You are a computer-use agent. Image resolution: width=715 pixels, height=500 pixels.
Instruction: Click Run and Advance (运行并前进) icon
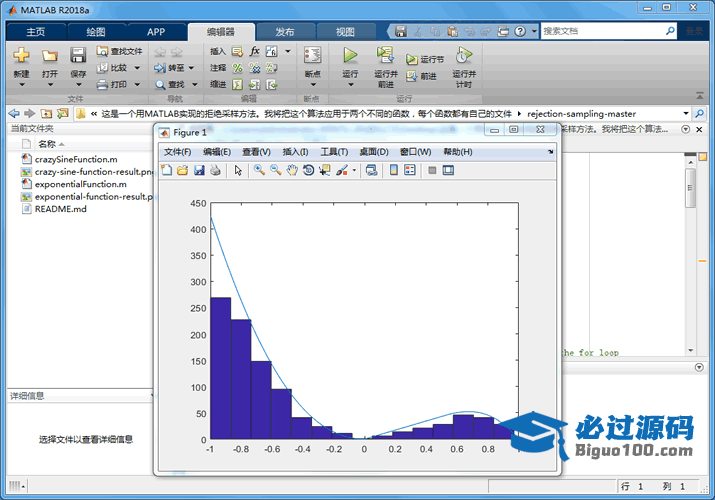[x=385, y=56]
